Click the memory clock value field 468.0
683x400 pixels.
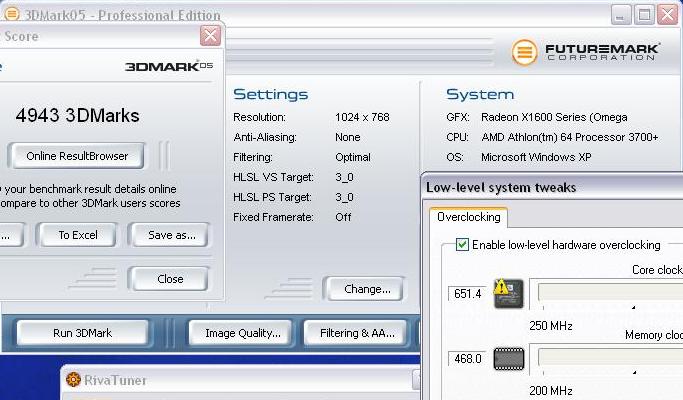[467, 359]
